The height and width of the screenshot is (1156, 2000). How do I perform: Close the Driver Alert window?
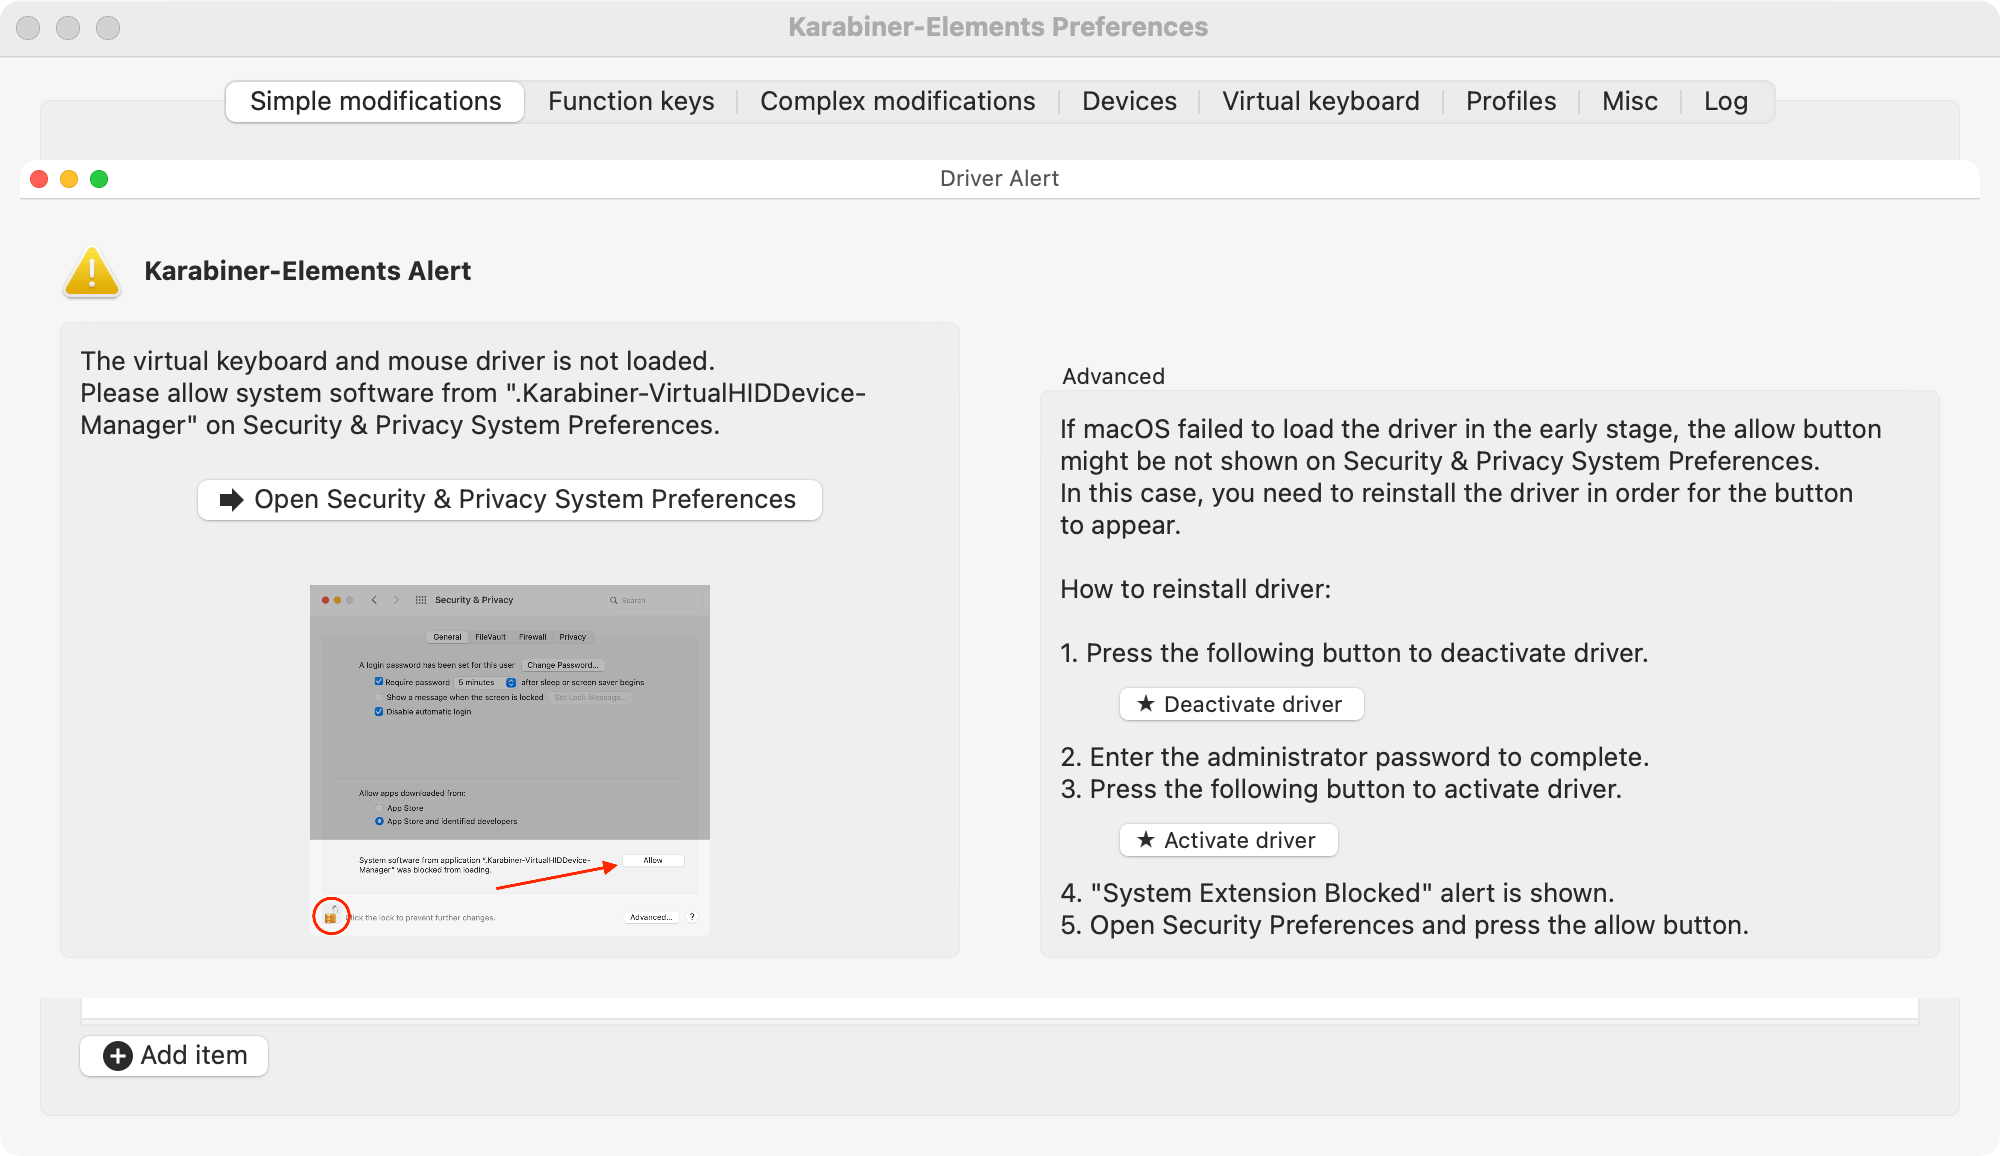(x=39, y=179)
